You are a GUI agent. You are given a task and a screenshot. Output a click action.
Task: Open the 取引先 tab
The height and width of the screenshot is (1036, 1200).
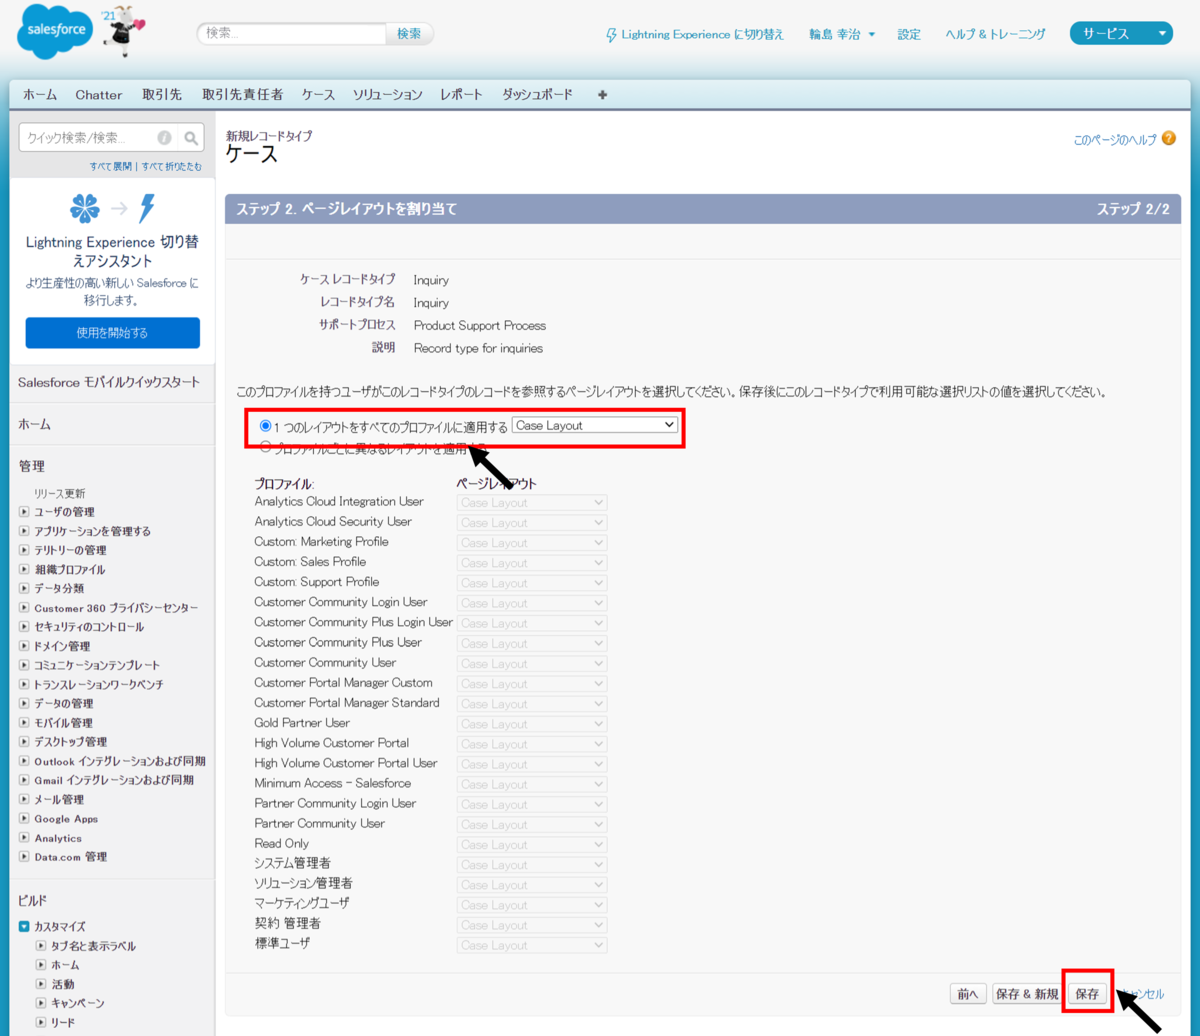click(162, 95)
